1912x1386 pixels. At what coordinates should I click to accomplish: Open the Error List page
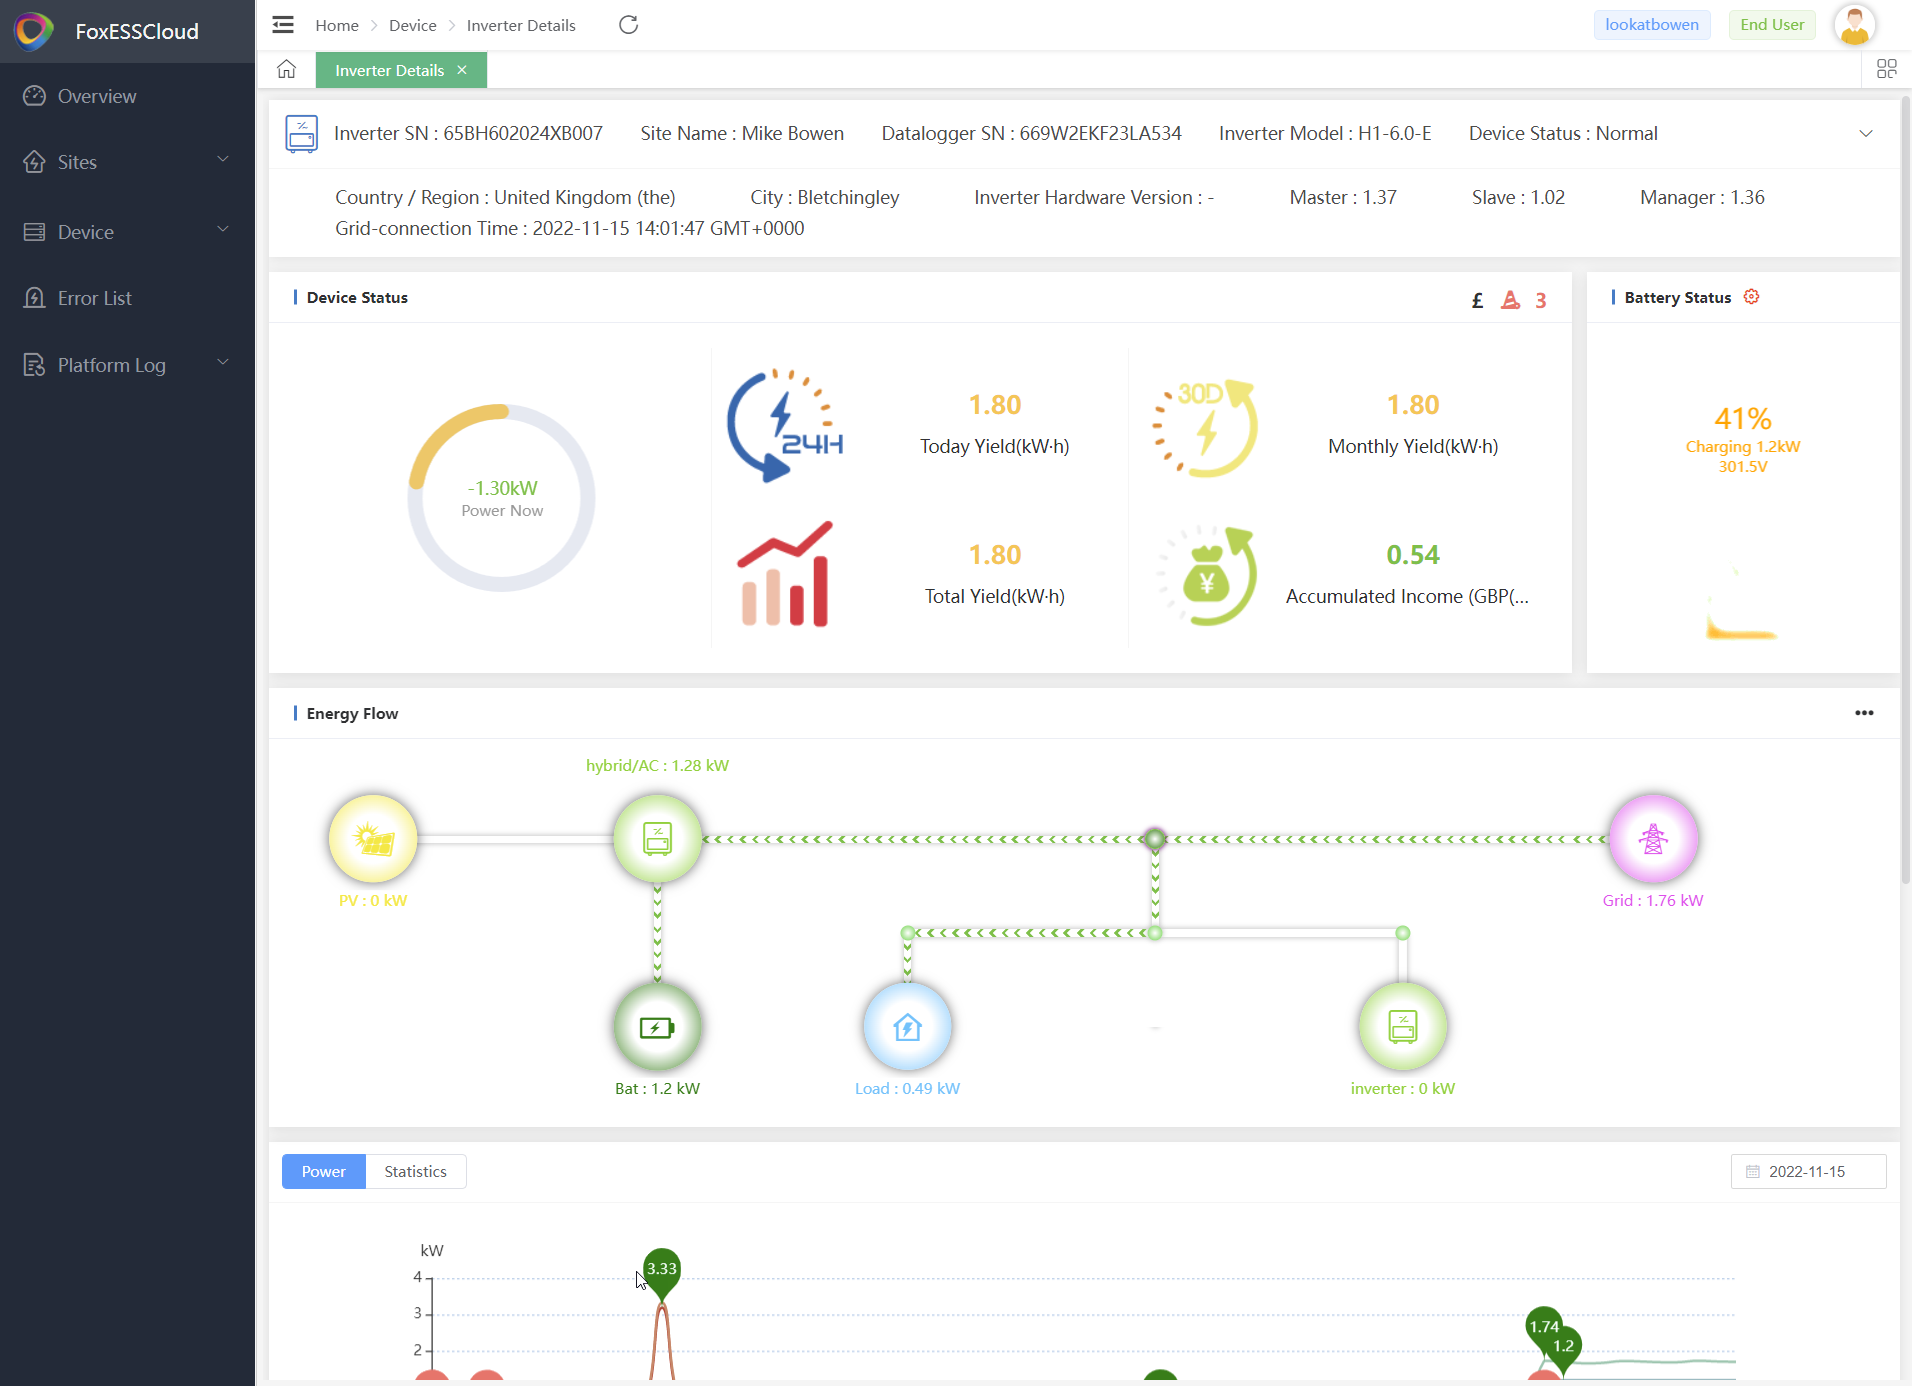[95, 298]
